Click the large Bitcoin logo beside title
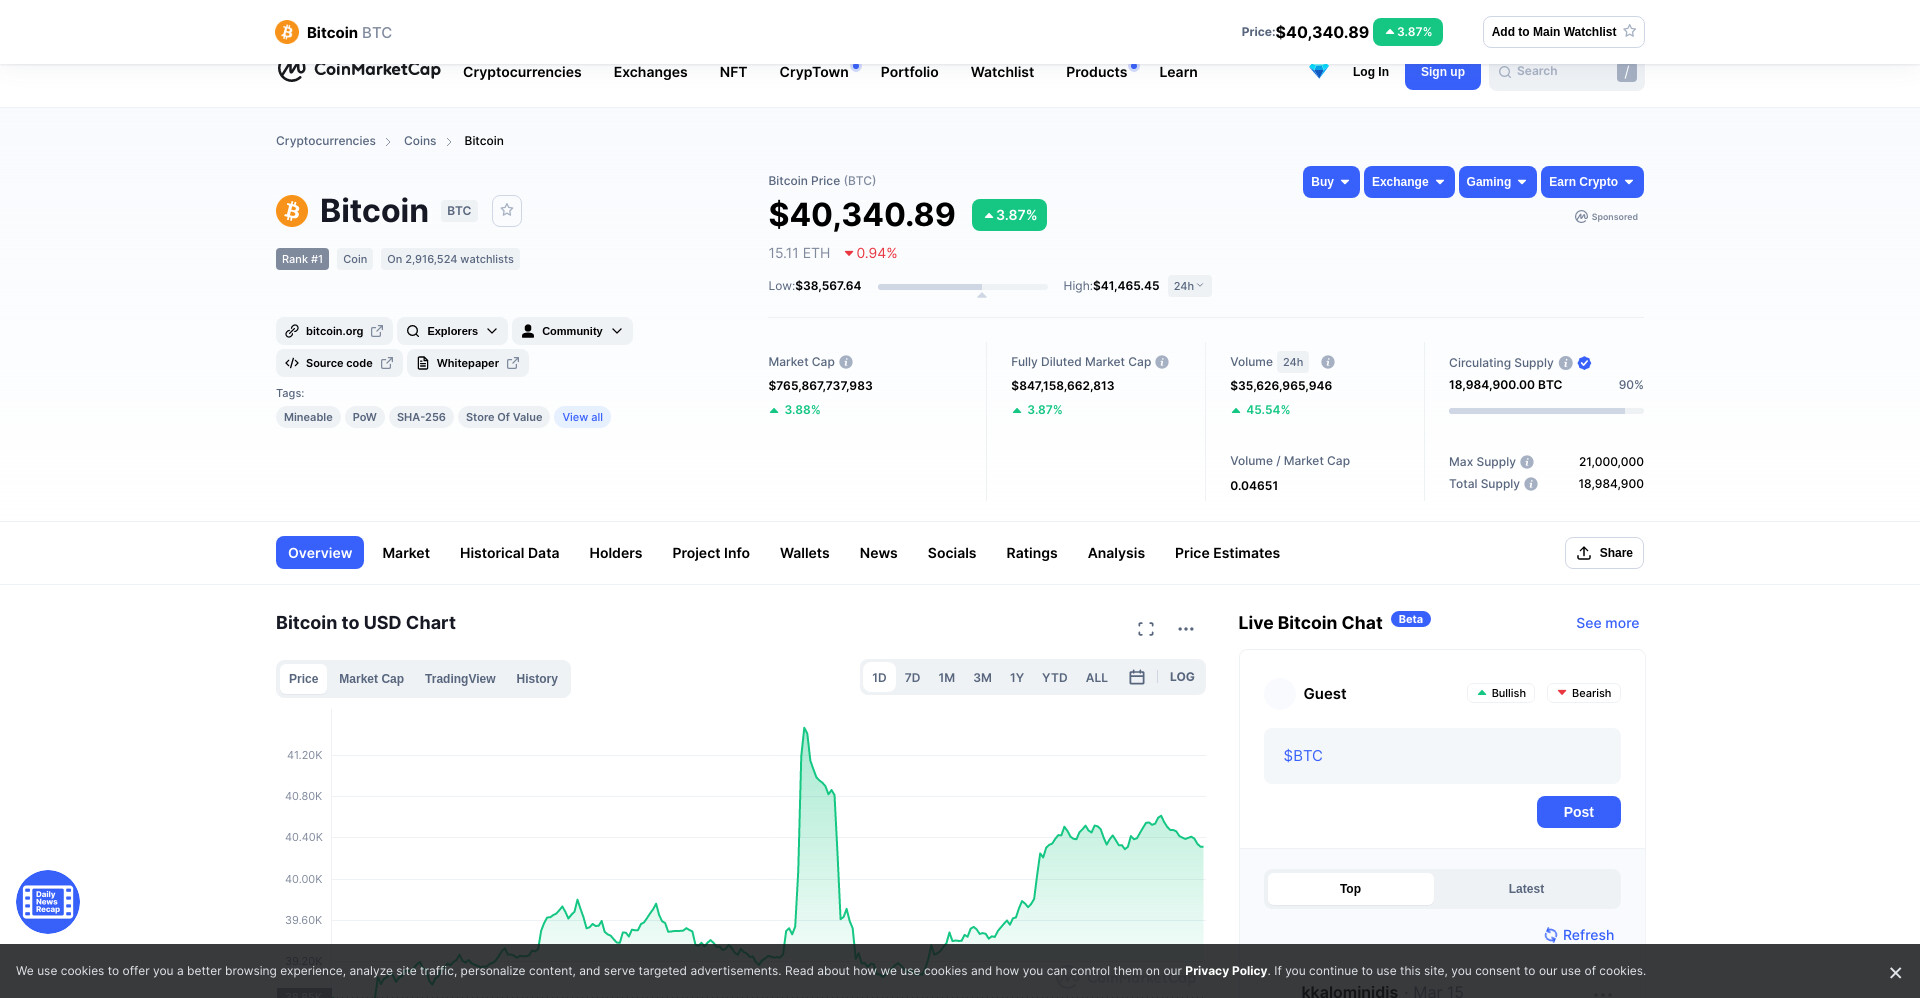 click(x=292, y=211)
